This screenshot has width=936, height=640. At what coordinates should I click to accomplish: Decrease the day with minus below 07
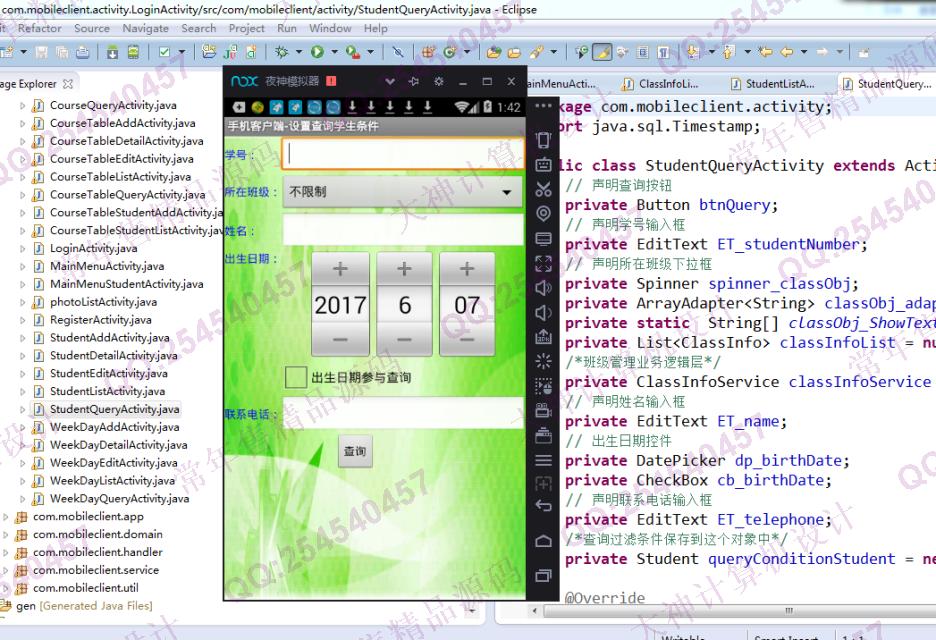click(467, 340)
